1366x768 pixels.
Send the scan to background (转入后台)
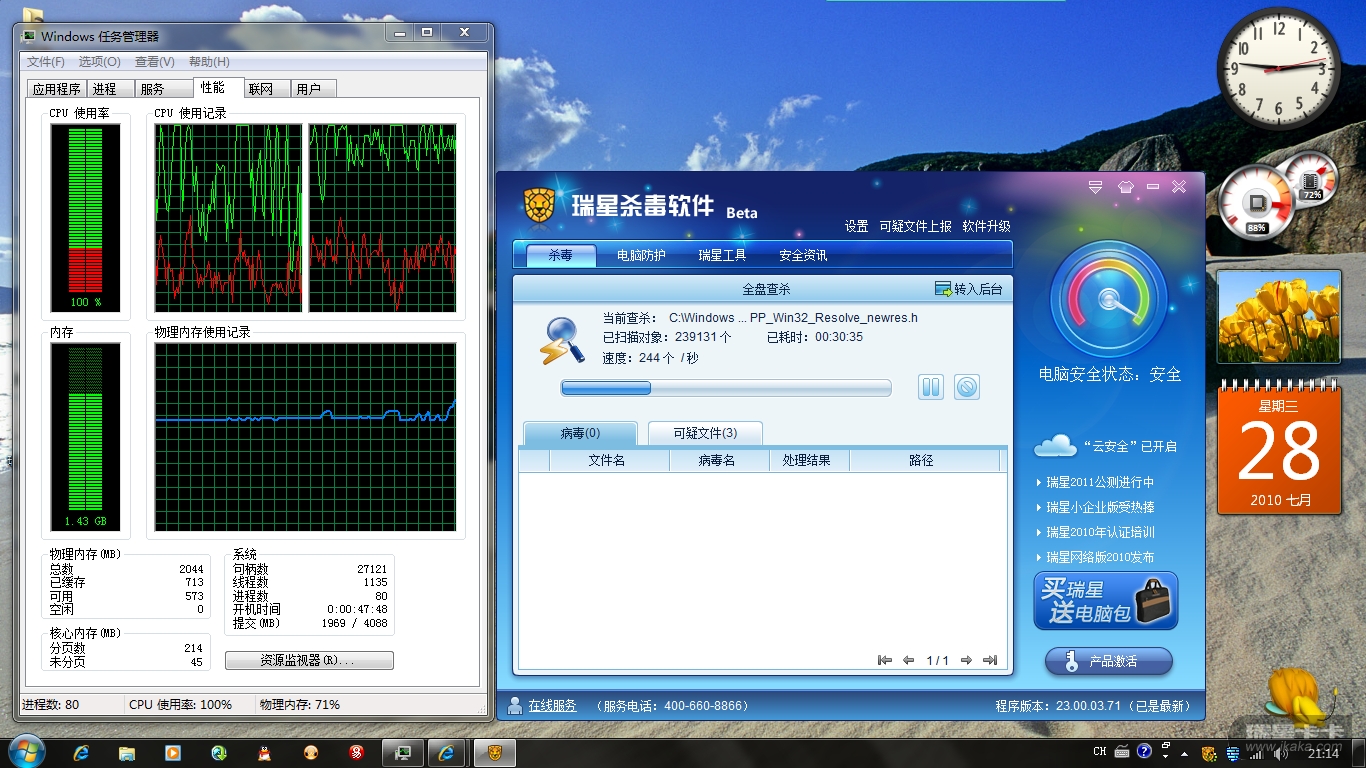[968, 289]
